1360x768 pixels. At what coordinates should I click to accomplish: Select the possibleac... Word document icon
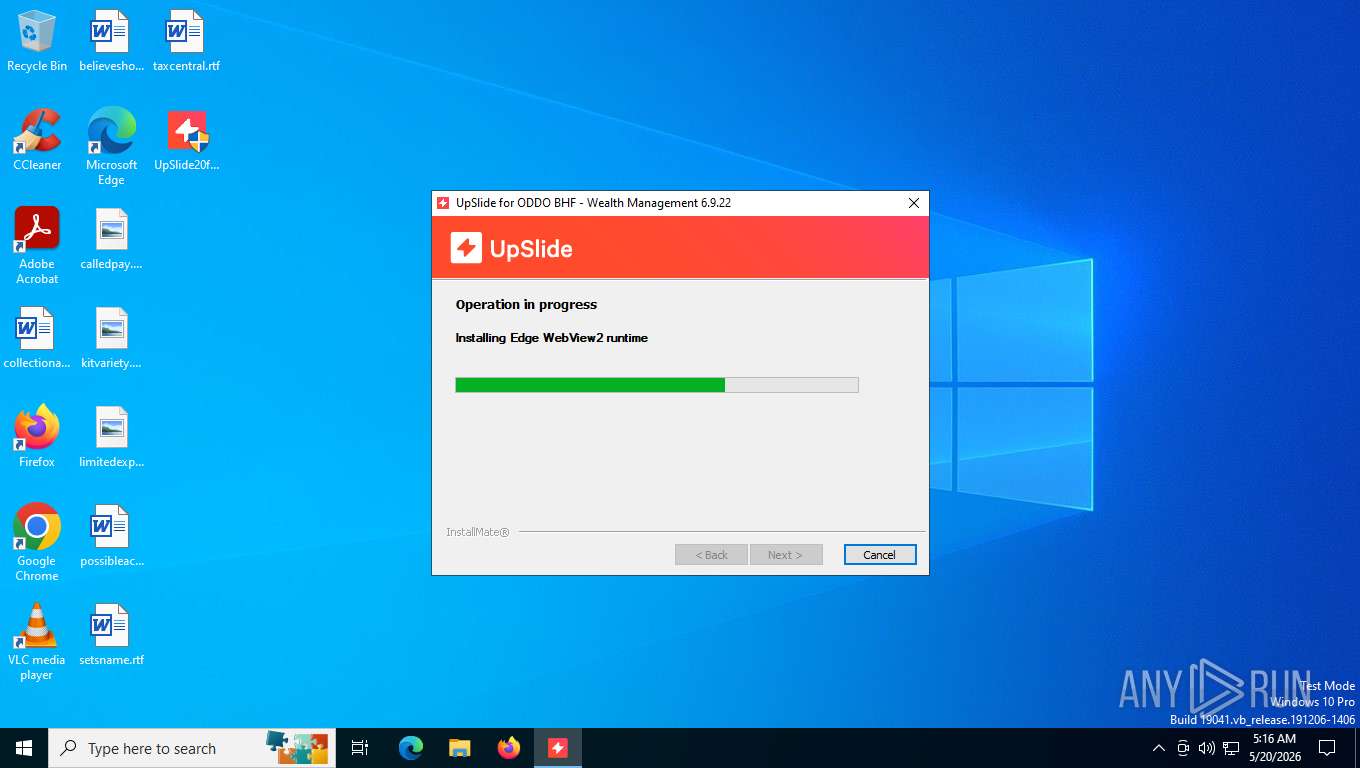tap(111, 536)
